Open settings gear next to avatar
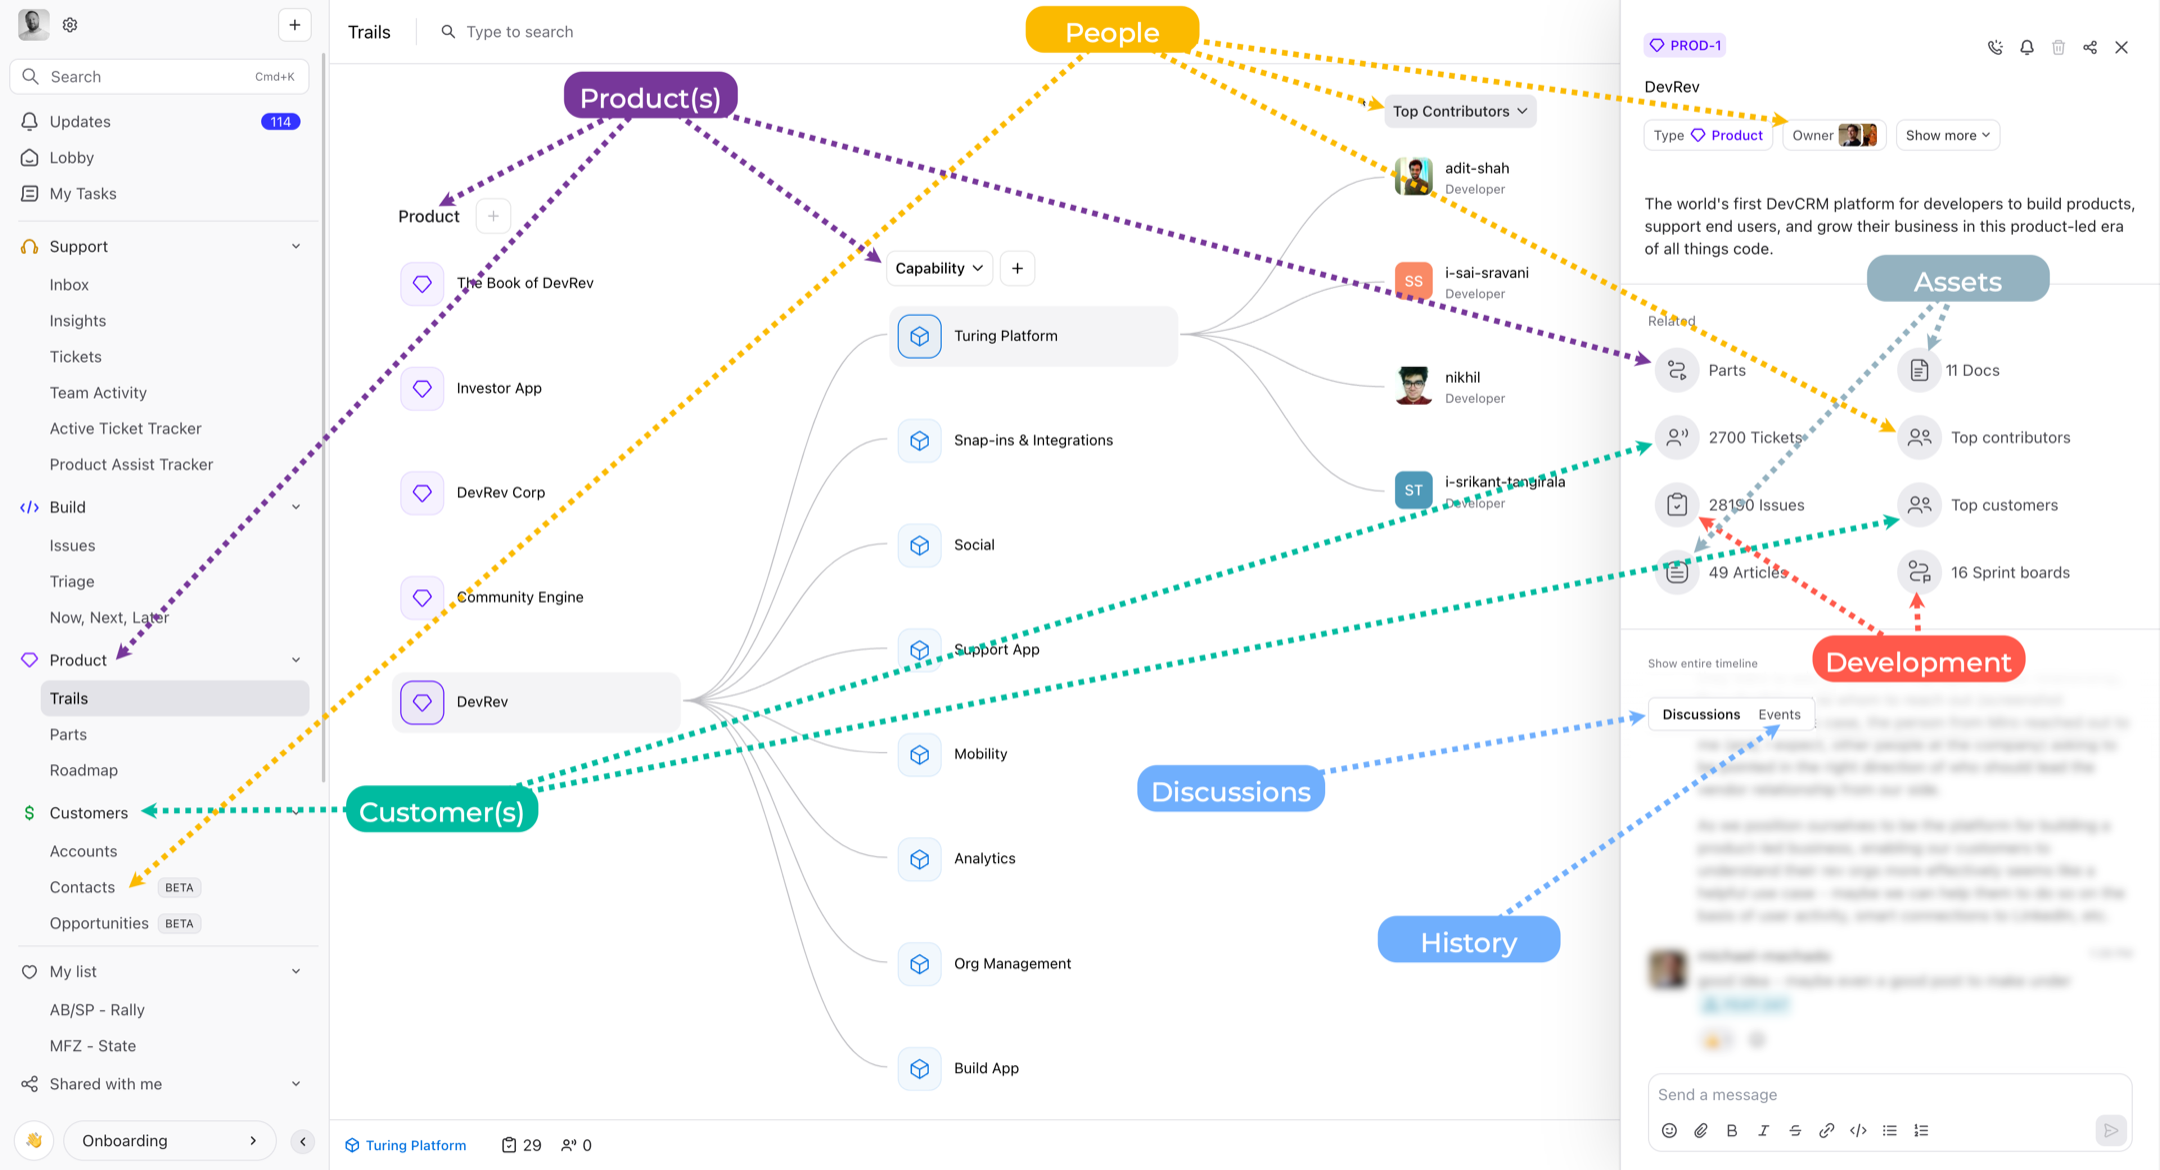2160x1170 pixels. [x=70, y=25]
